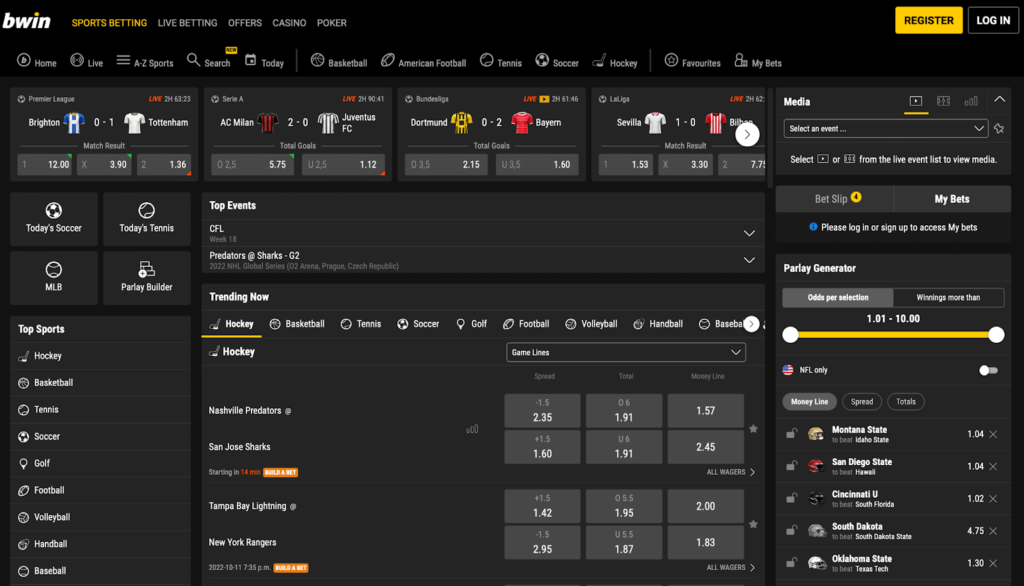The width and height of the screenshot is (1024, 586).
Task: Open stats icon for Predators vs Sharks
Action: click(472, 429)
